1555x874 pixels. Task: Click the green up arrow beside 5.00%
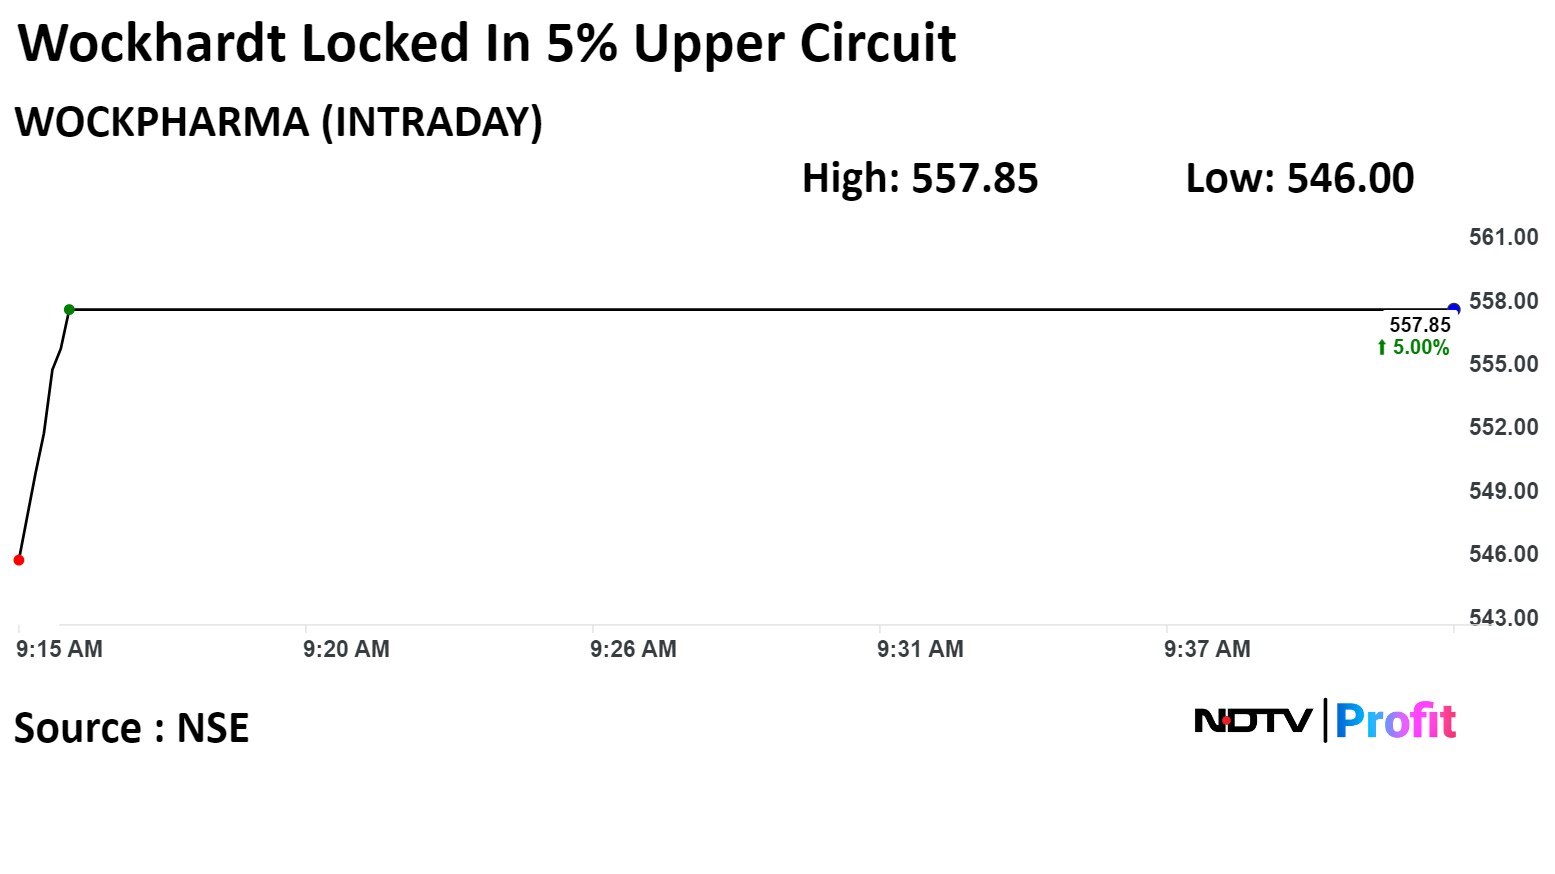click(x=1382, y=348)
